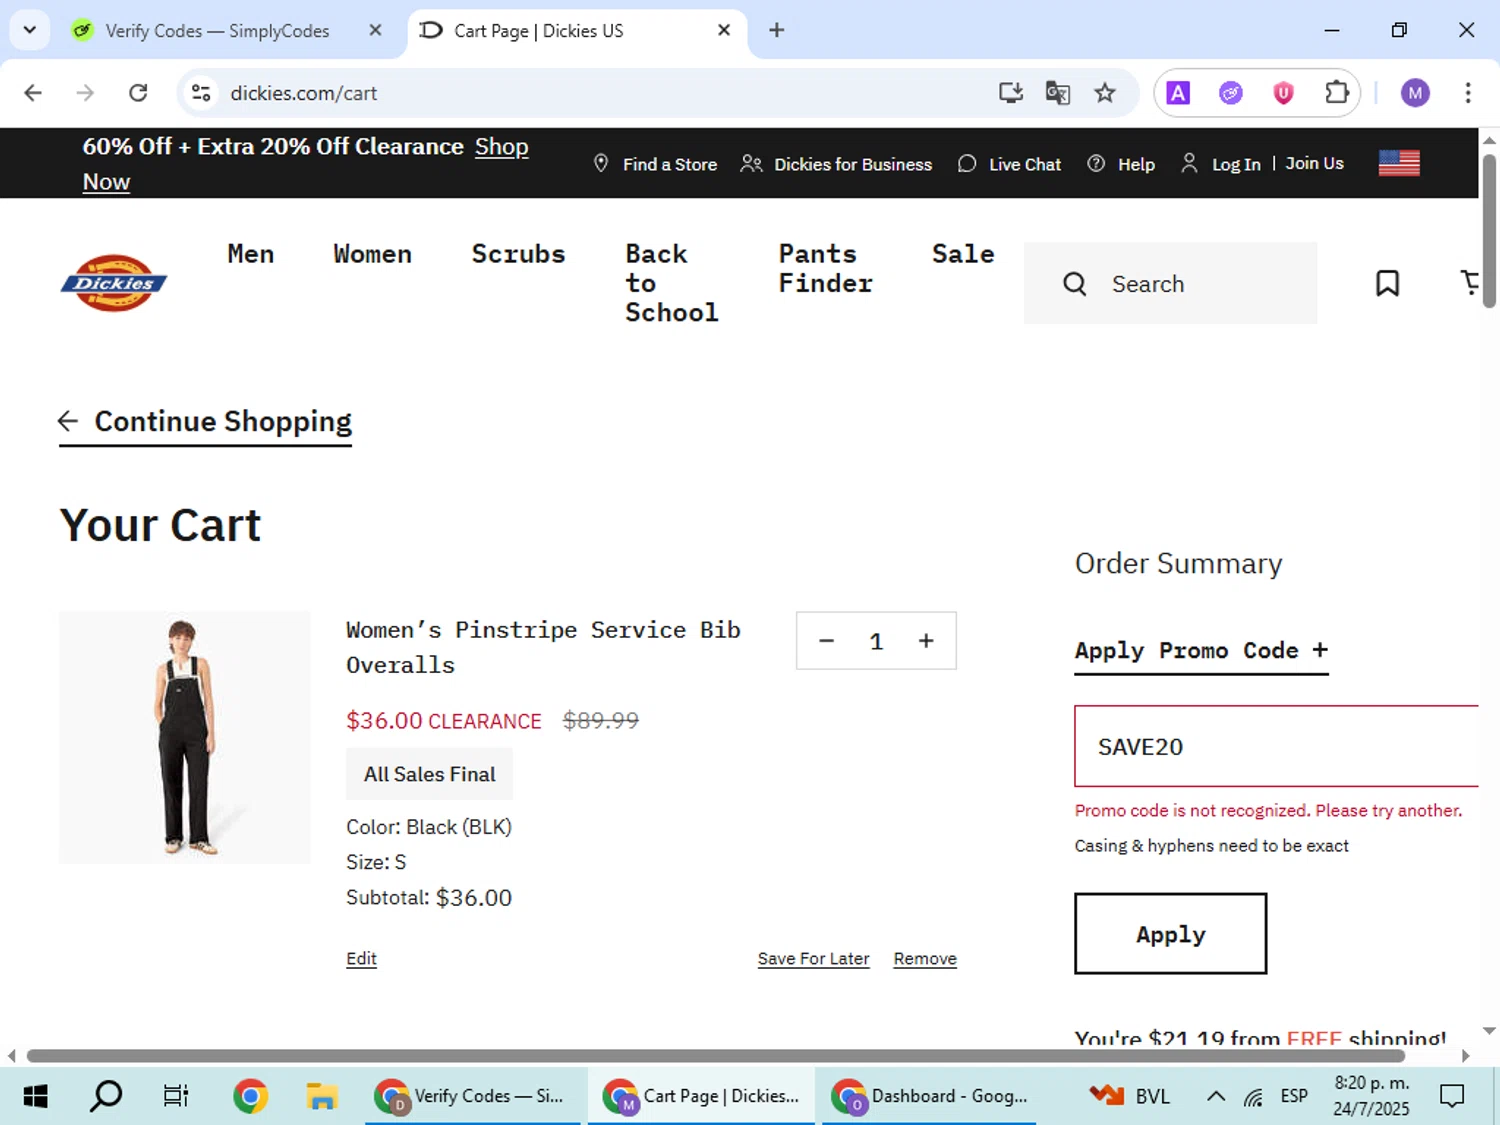Go back to previous page

click(x=33, y=93)
